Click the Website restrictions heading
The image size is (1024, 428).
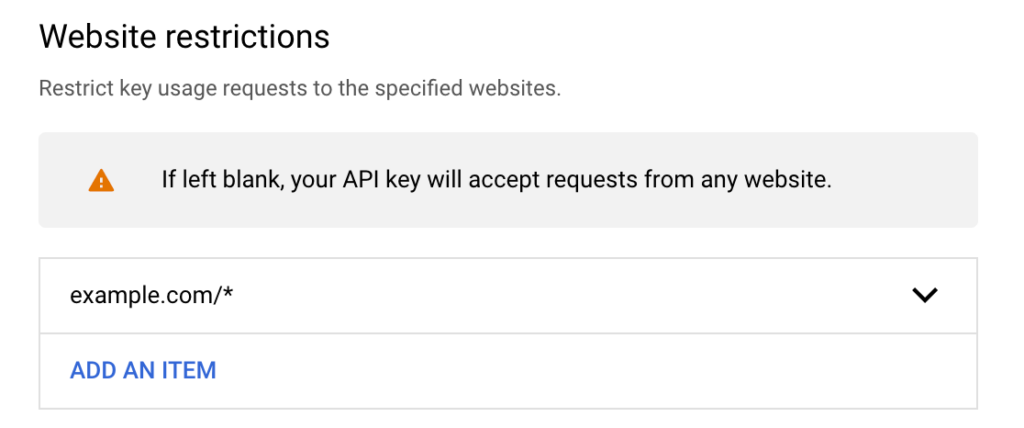[184, 37]
